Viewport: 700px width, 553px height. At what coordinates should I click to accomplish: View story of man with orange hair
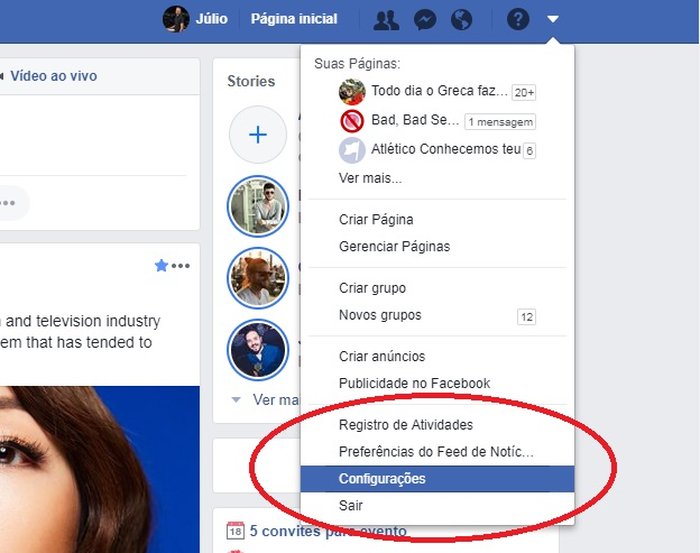point(258,278)
